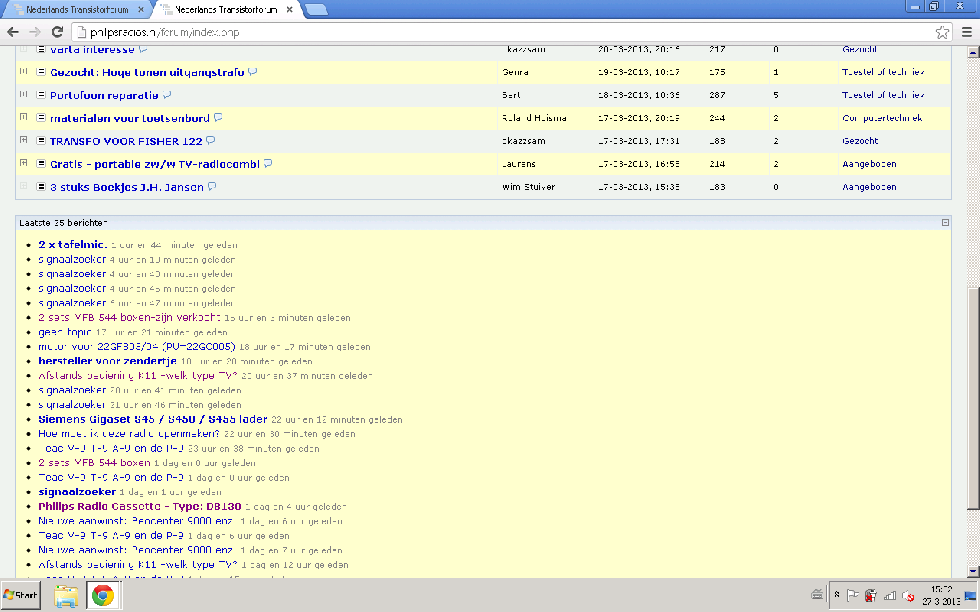Click the network signal tray icon
This screenshot has width=980, height=612.
pos(890,596)
